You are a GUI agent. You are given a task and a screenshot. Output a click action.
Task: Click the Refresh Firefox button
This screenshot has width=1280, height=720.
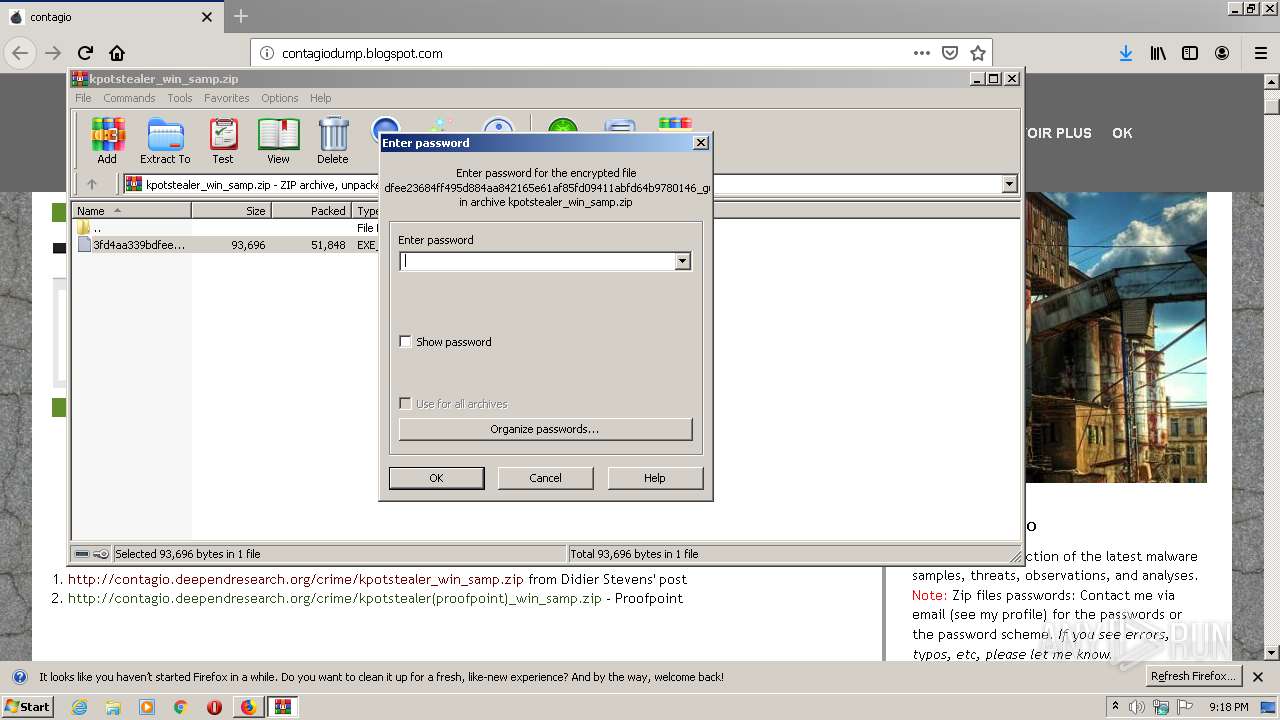point(1193,676)
